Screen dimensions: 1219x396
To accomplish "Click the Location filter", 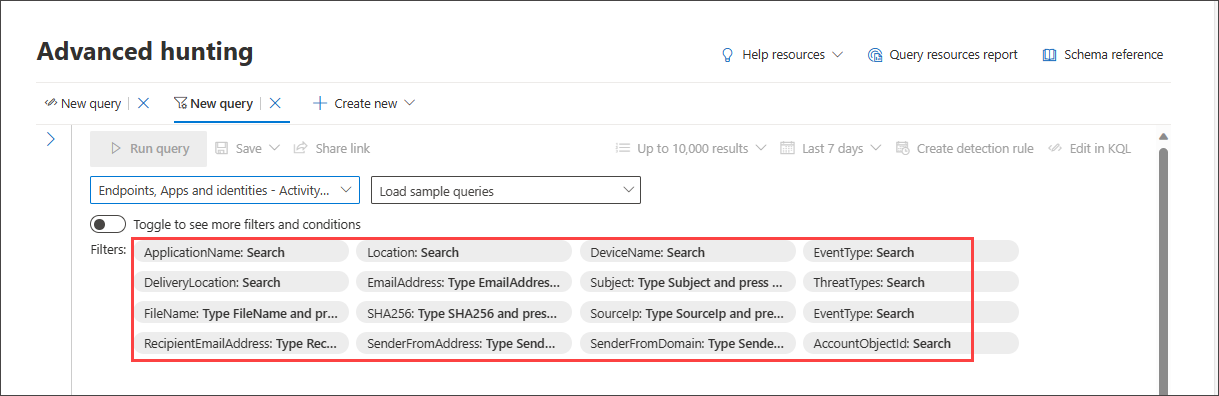I will 464,252.
